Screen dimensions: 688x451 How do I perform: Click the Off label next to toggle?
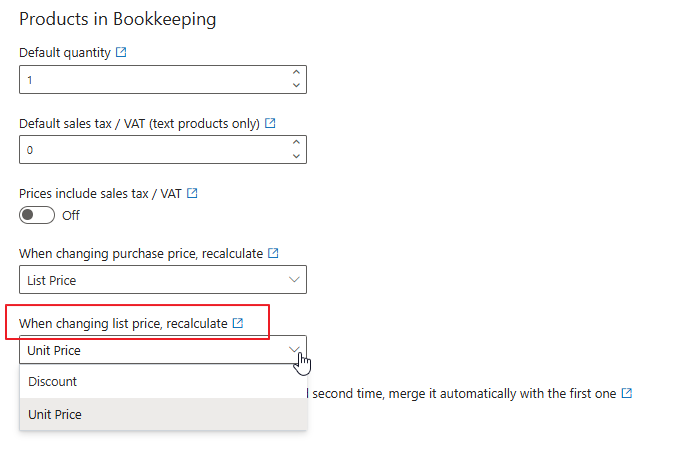(71, 215)
